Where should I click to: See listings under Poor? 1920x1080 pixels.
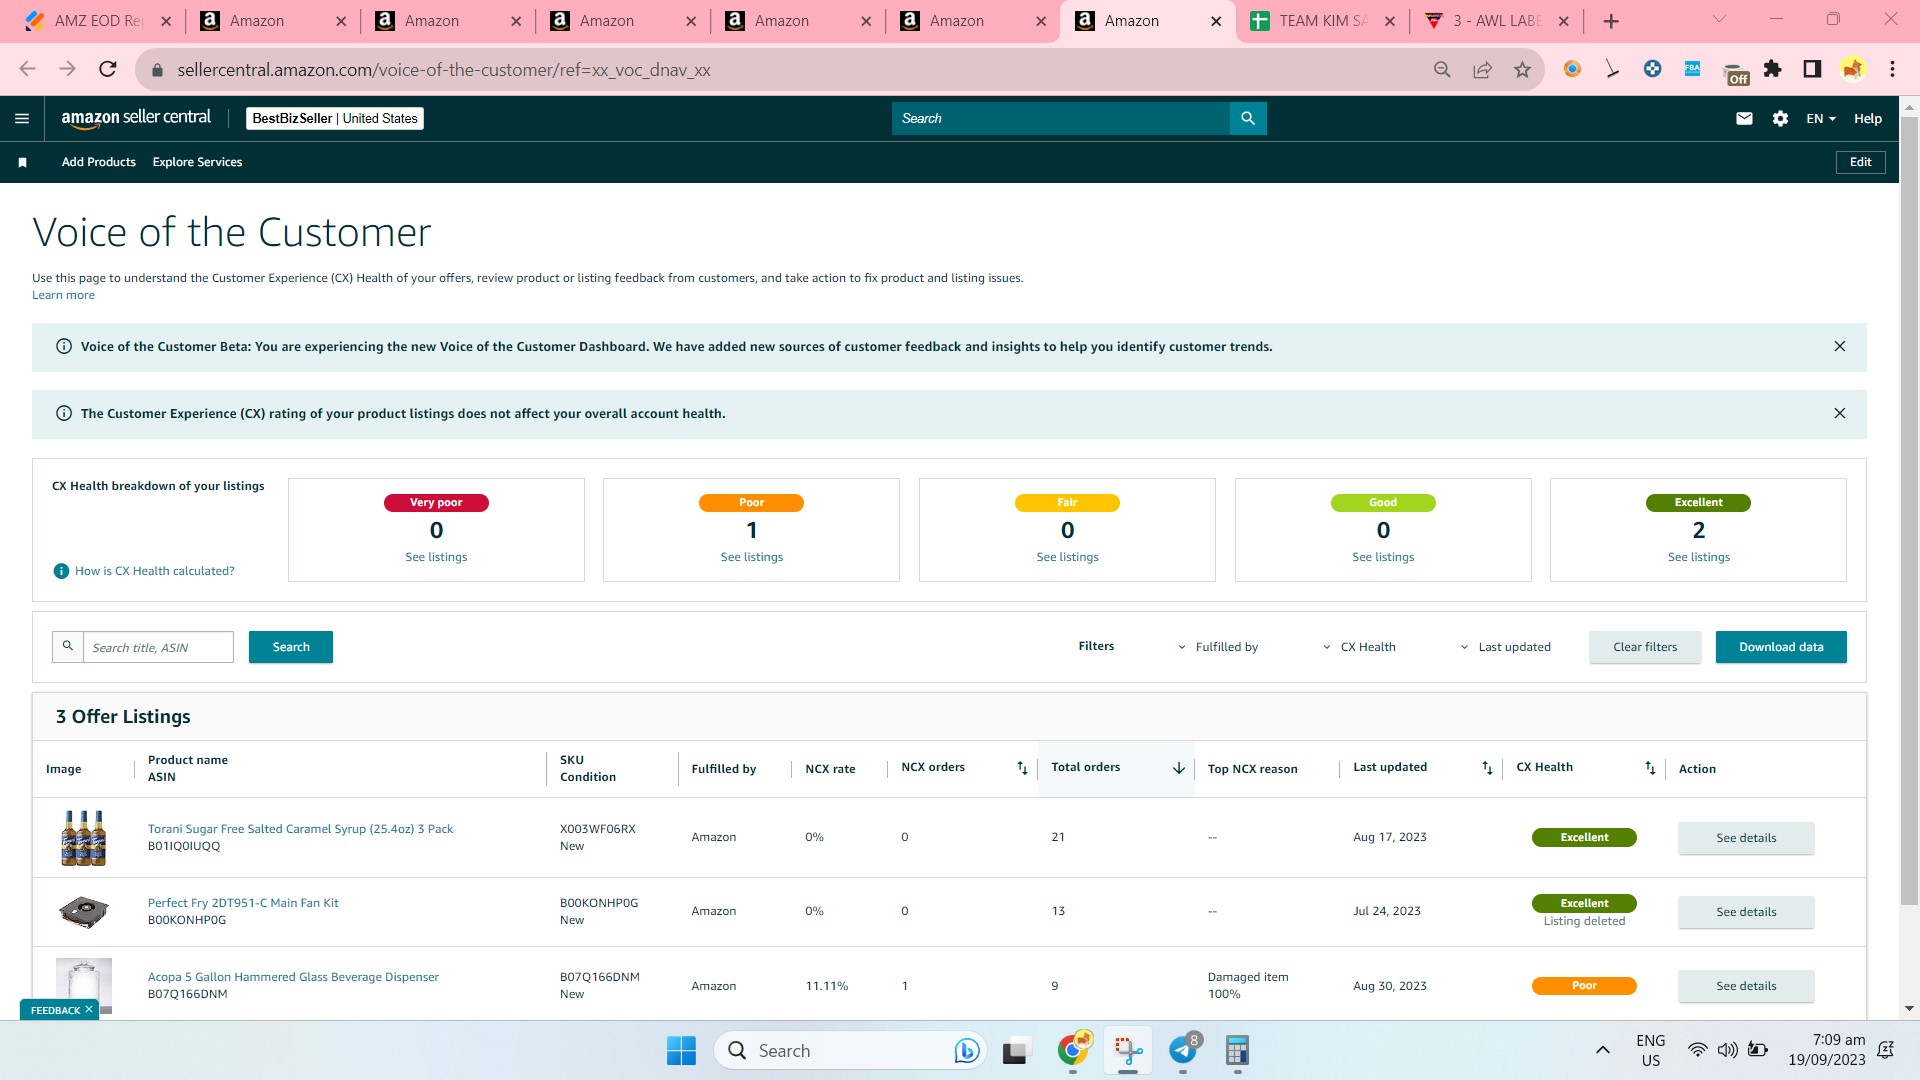tap(752, 557)
